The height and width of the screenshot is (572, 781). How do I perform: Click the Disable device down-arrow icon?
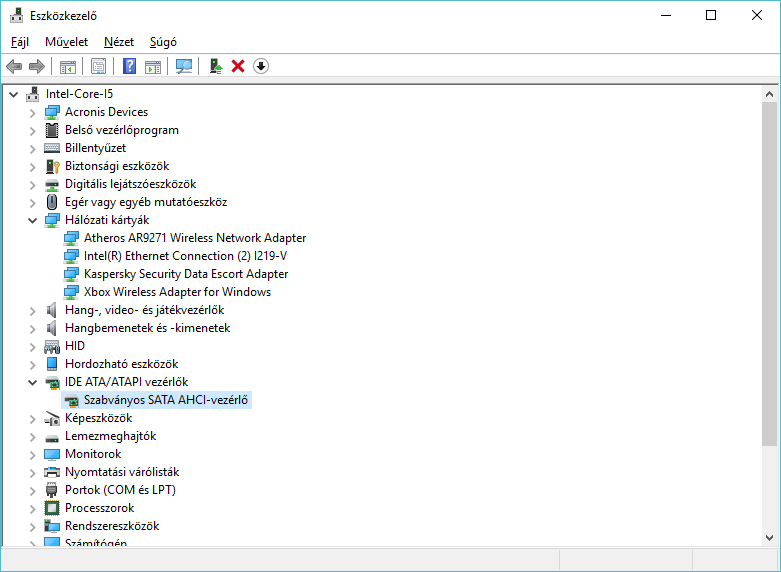(261, 66)
